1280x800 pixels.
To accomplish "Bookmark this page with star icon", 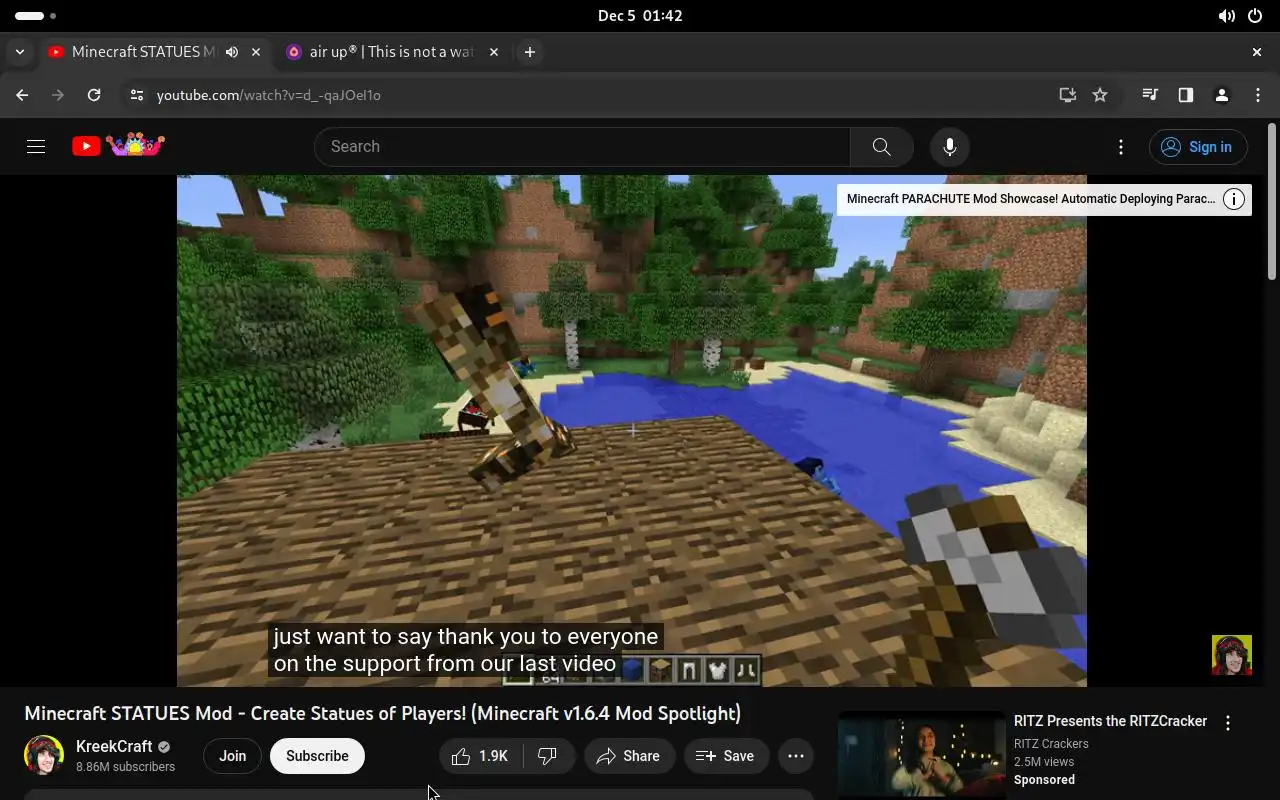I will [x=1100, y=95].
